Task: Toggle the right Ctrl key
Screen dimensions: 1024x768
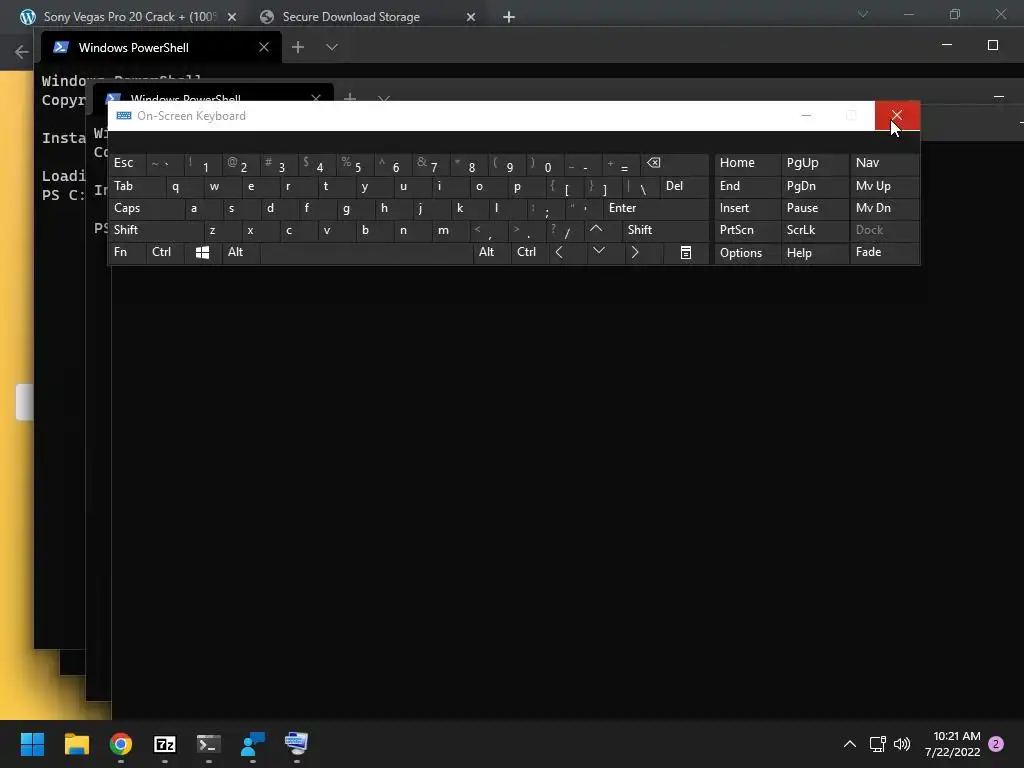Action: 530,253
